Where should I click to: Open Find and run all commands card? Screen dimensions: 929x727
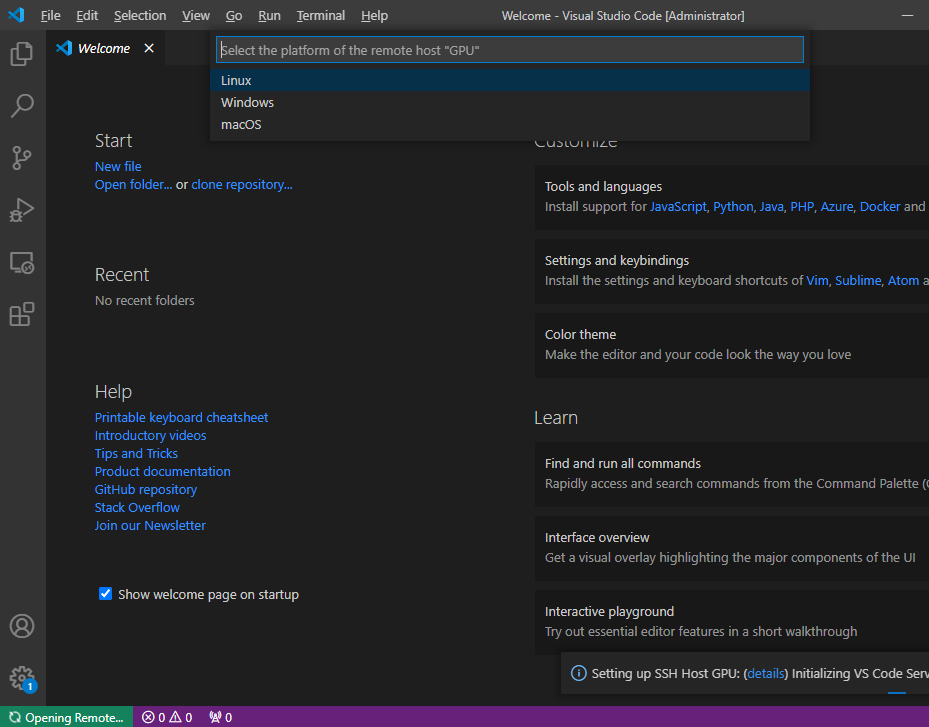(732, 474)
